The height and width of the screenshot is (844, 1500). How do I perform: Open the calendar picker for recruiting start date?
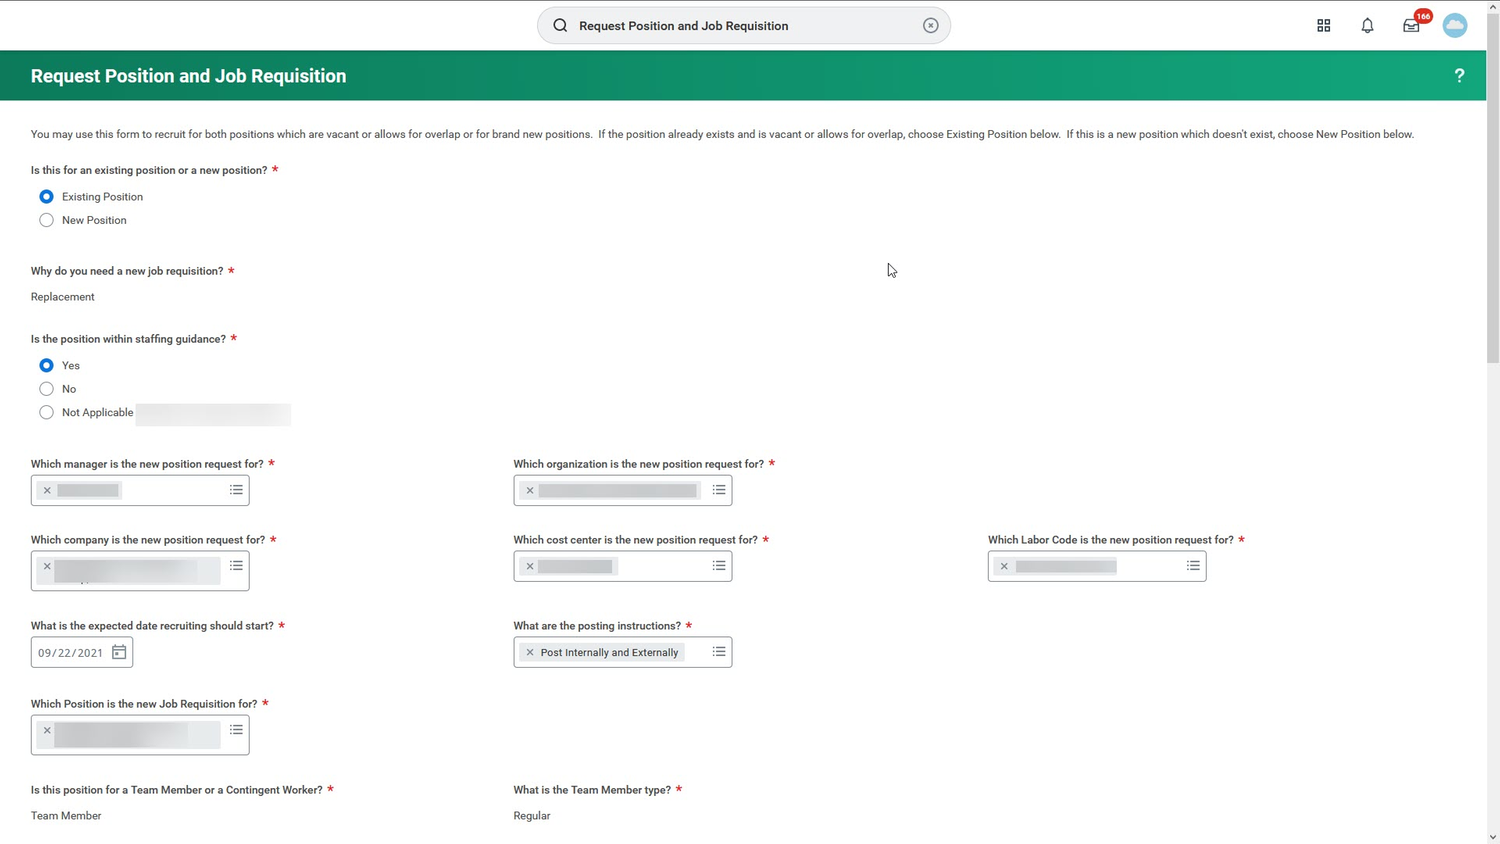pyautogui.click(x=119, y=651)
